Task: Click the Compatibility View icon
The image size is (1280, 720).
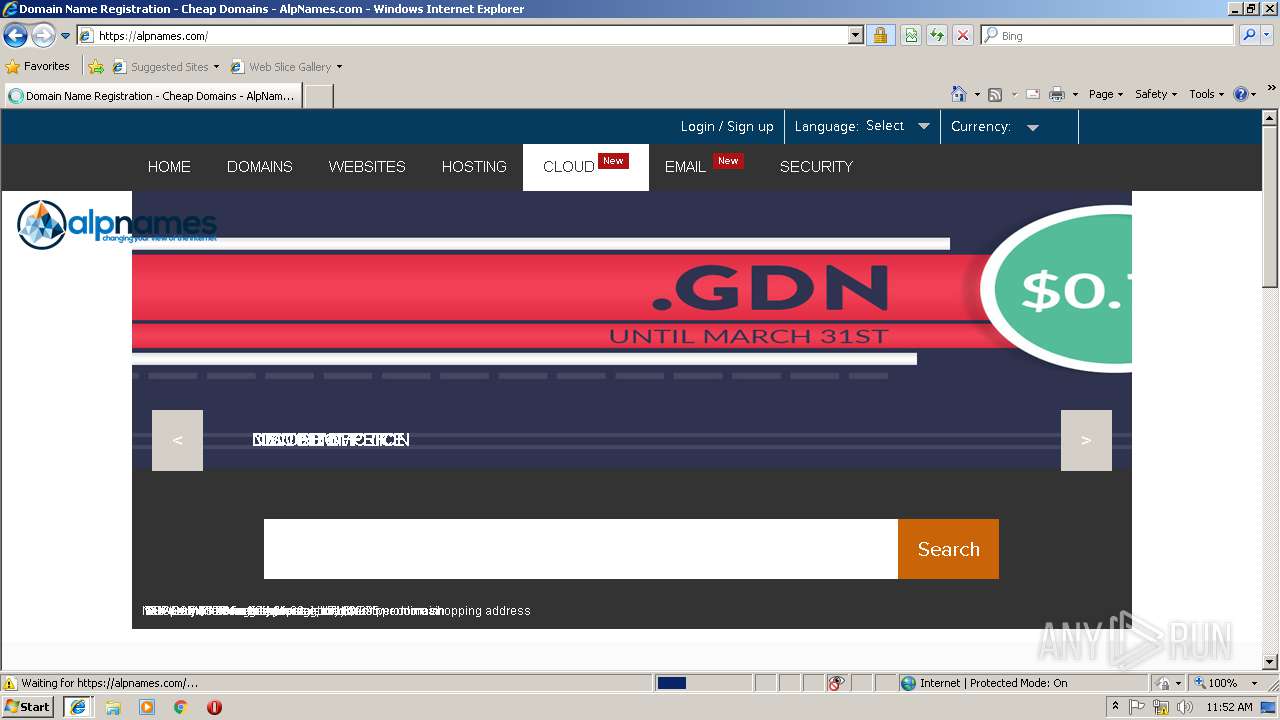Action: tap(911, 36)
